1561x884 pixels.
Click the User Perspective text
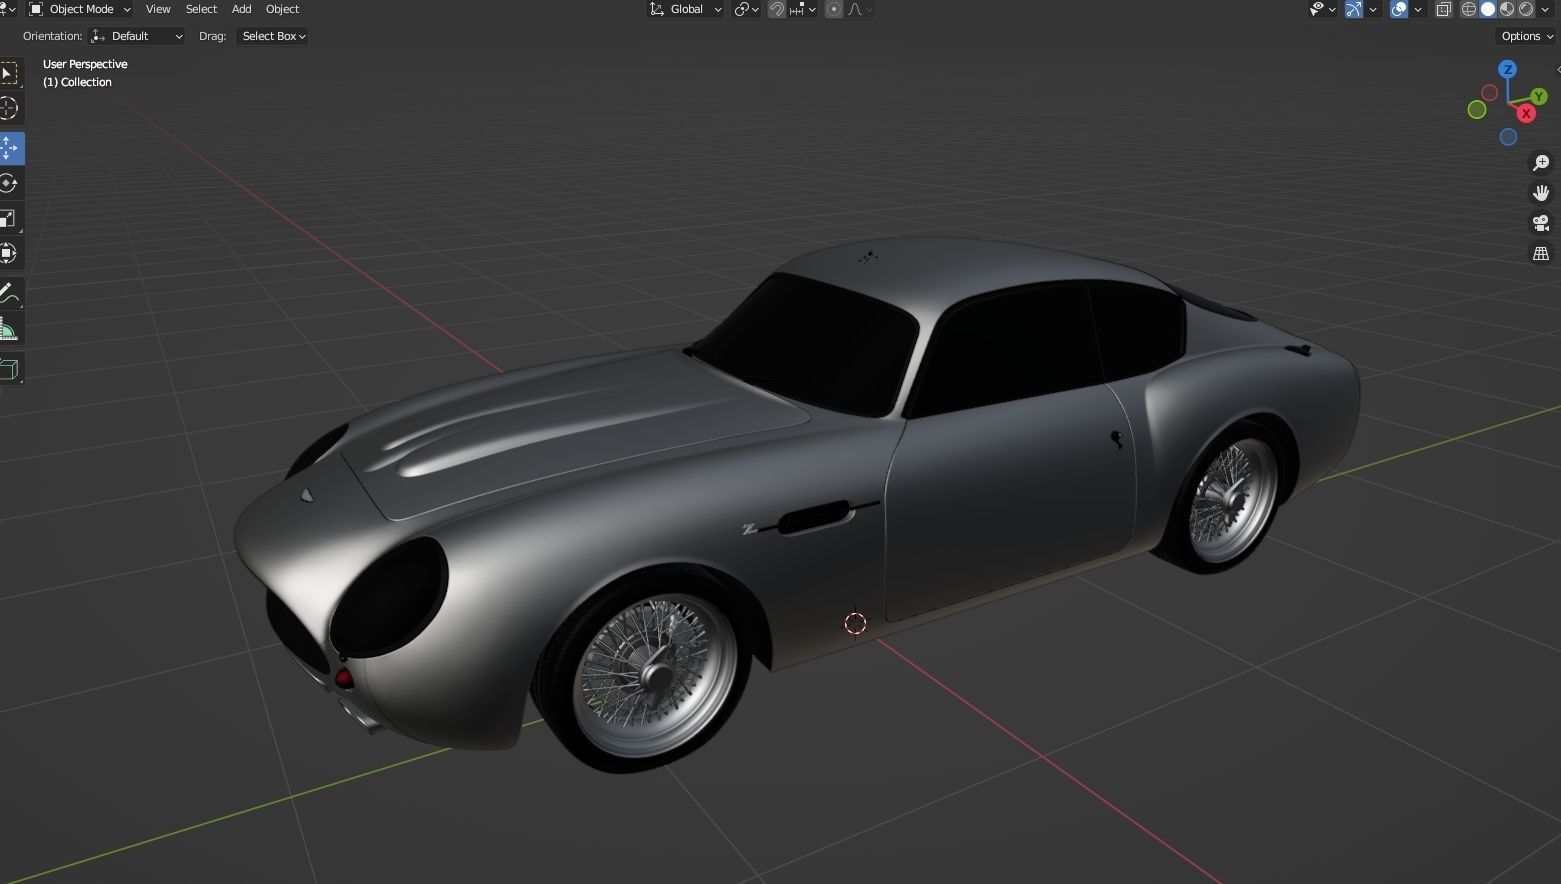85,64
